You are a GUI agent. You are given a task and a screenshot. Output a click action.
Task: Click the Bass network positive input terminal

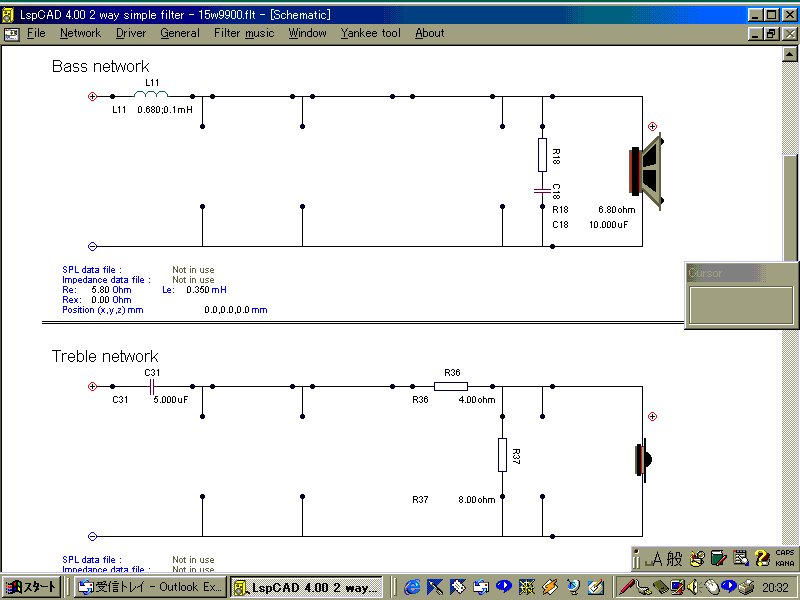pos(92,97)
